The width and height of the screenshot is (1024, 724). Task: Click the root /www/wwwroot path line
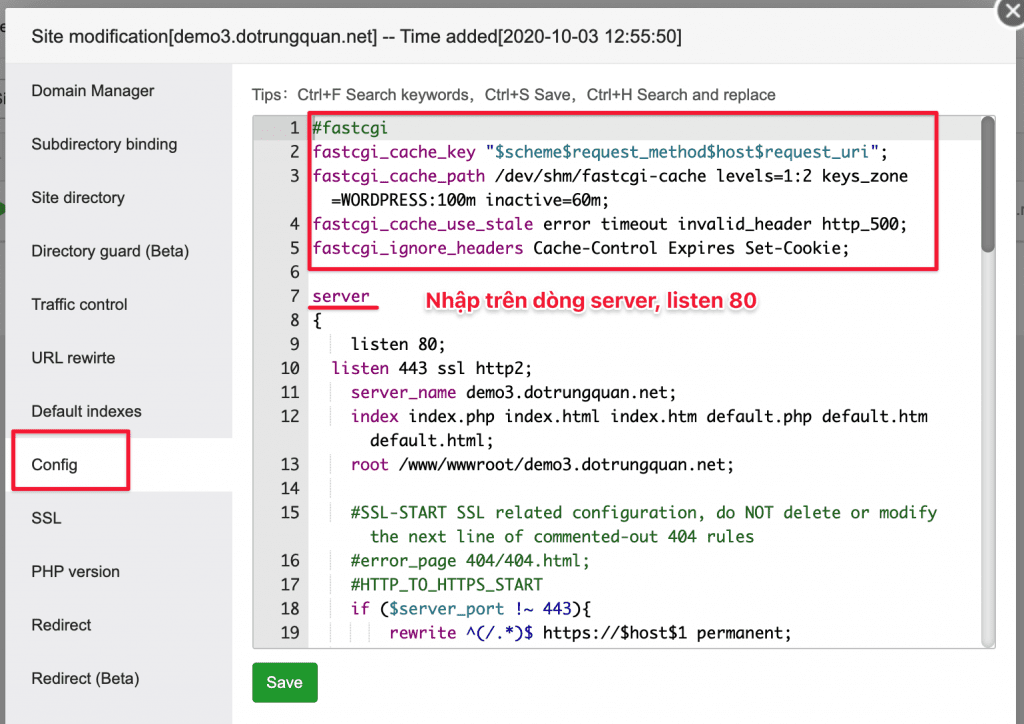542,465
